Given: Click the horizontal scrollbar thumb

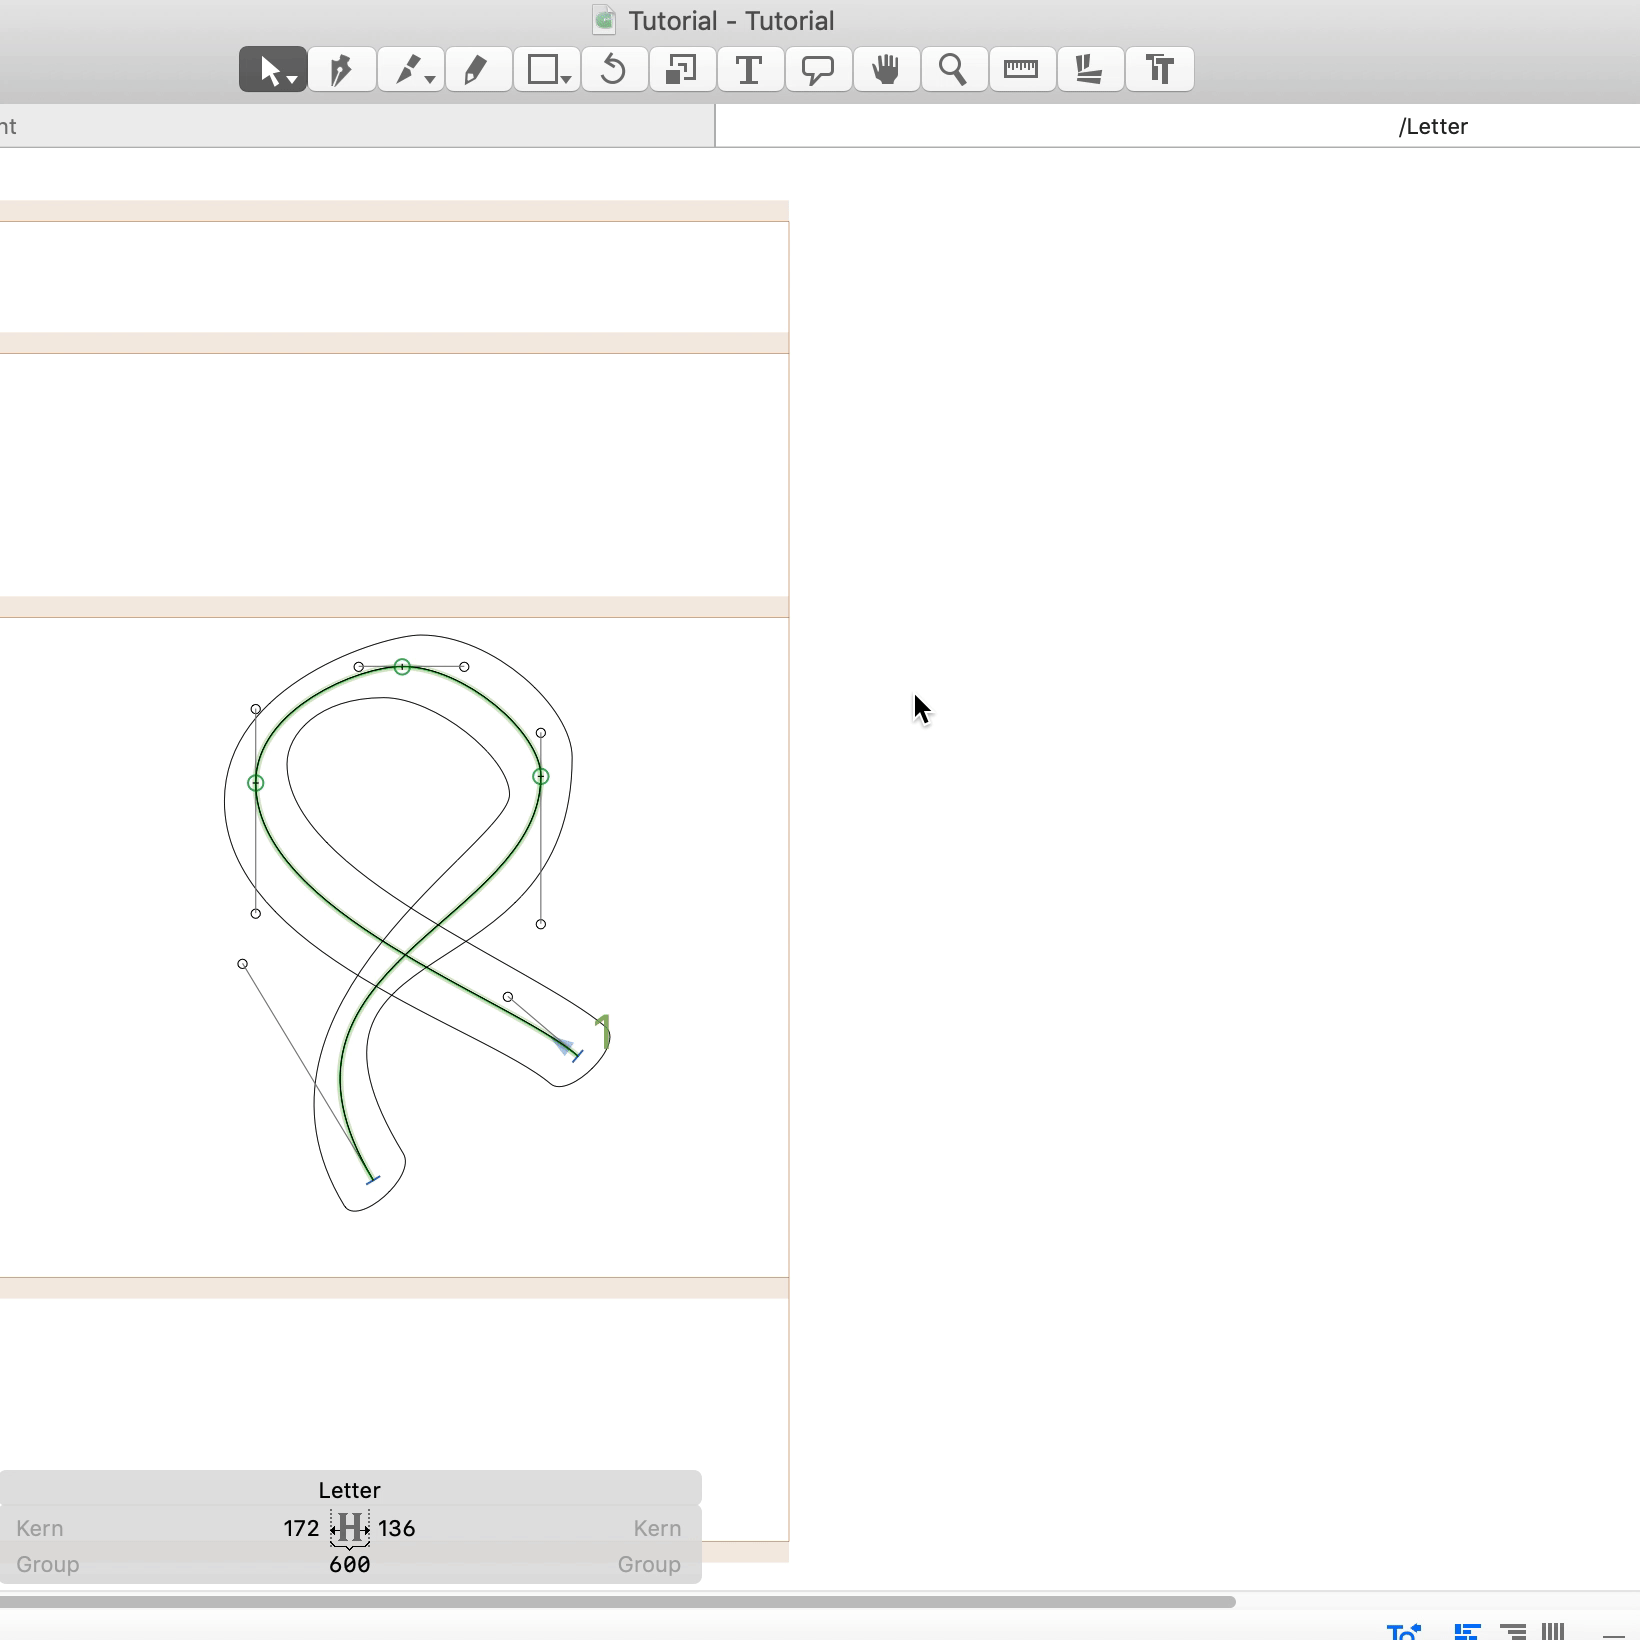Looking at the screenshot, I should tap(617, 1601).
